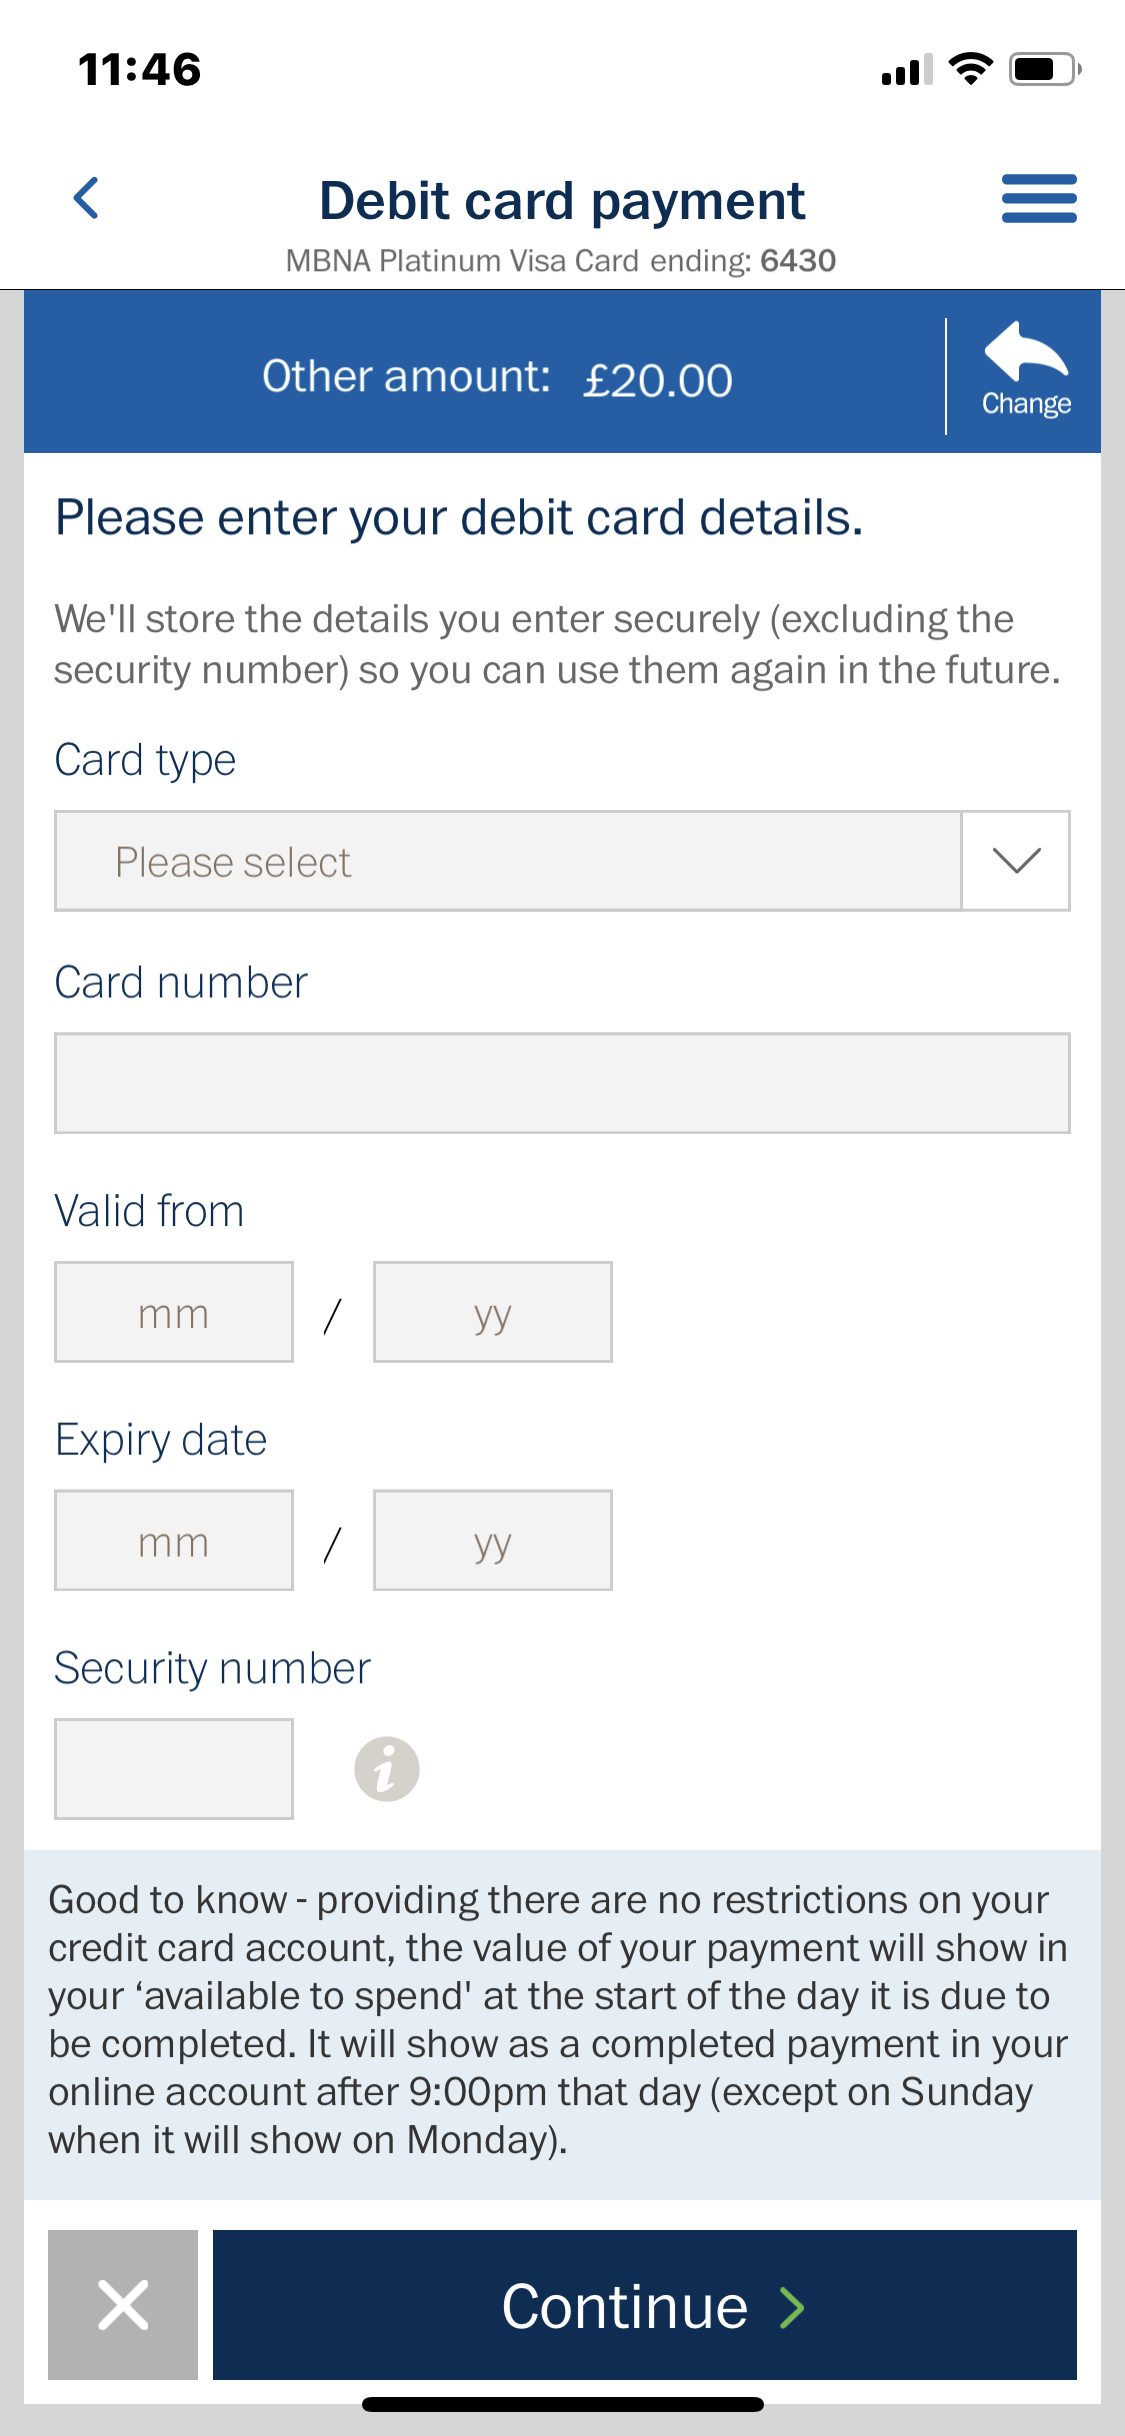Tap the Other amount £20.00 banner
1125x2436 pixels.
[497, 379]
